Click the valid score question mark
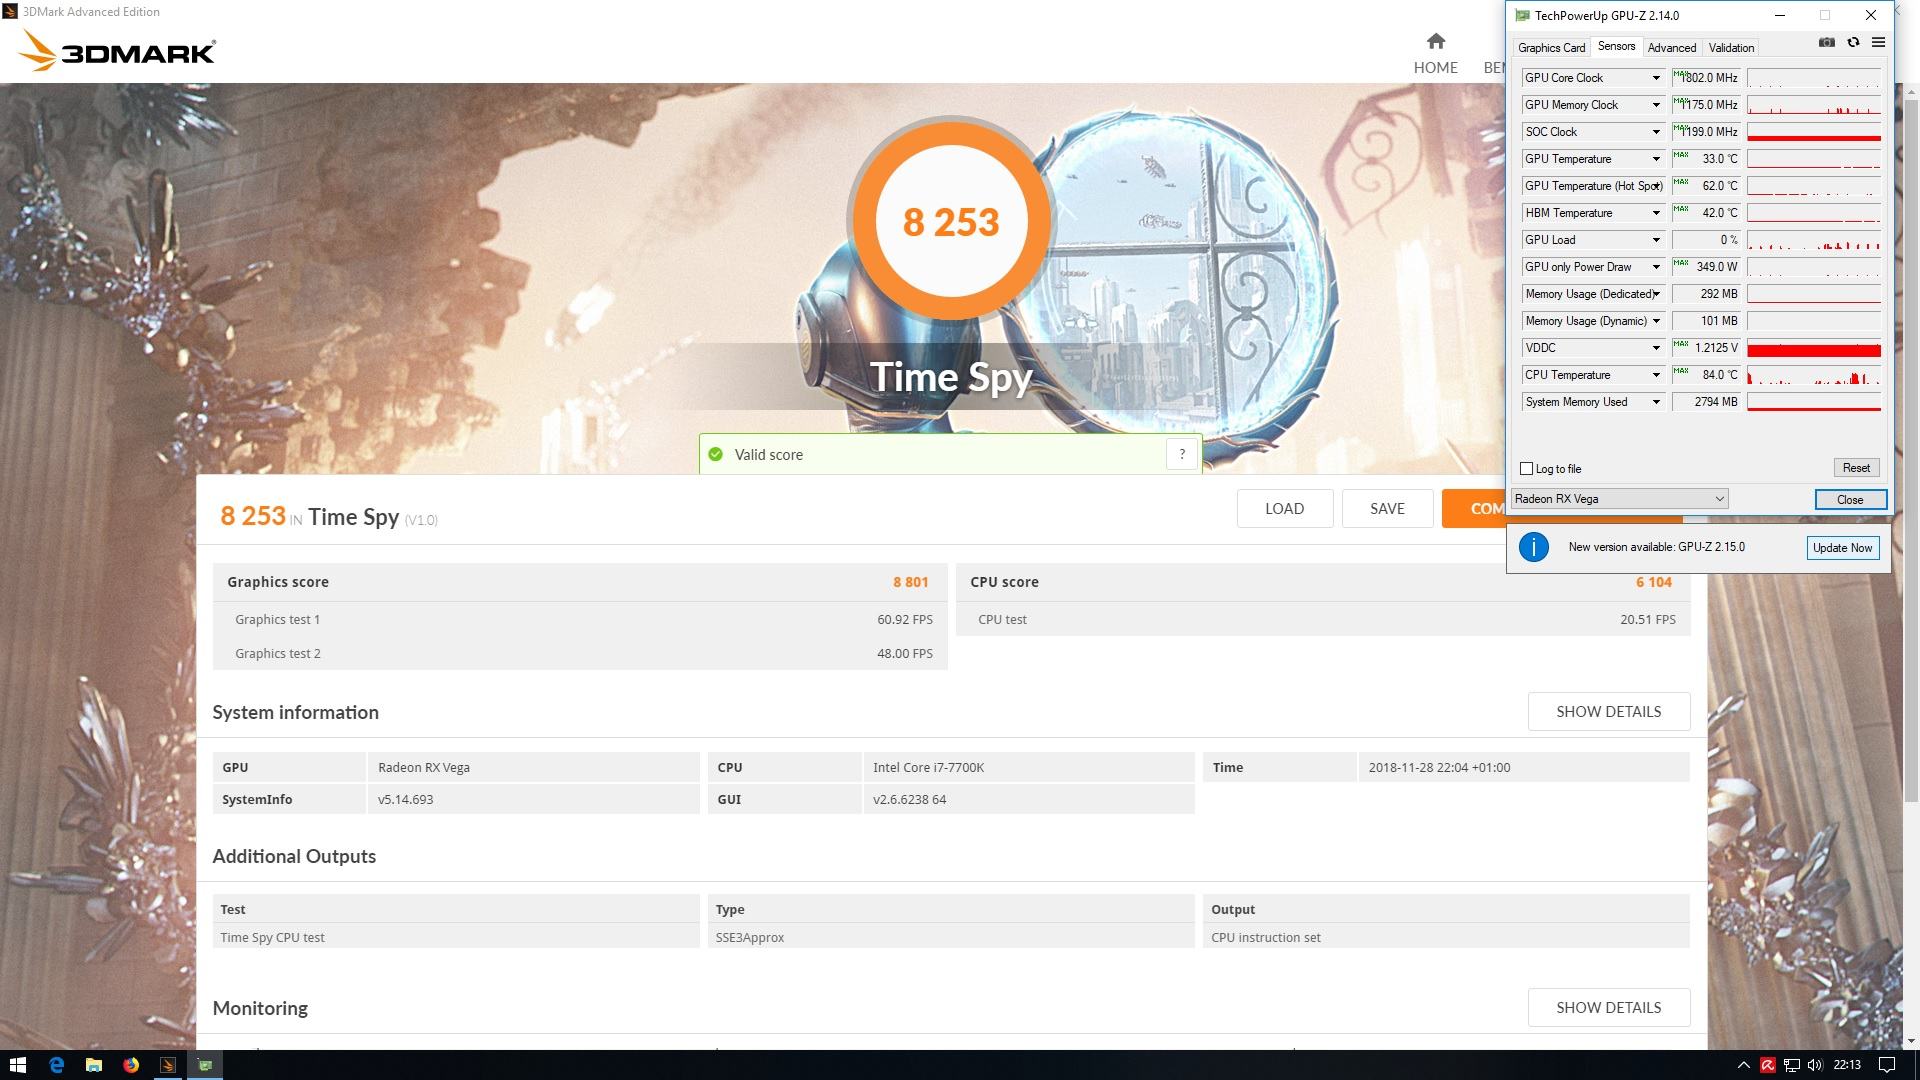 [x=1182, y=454]
